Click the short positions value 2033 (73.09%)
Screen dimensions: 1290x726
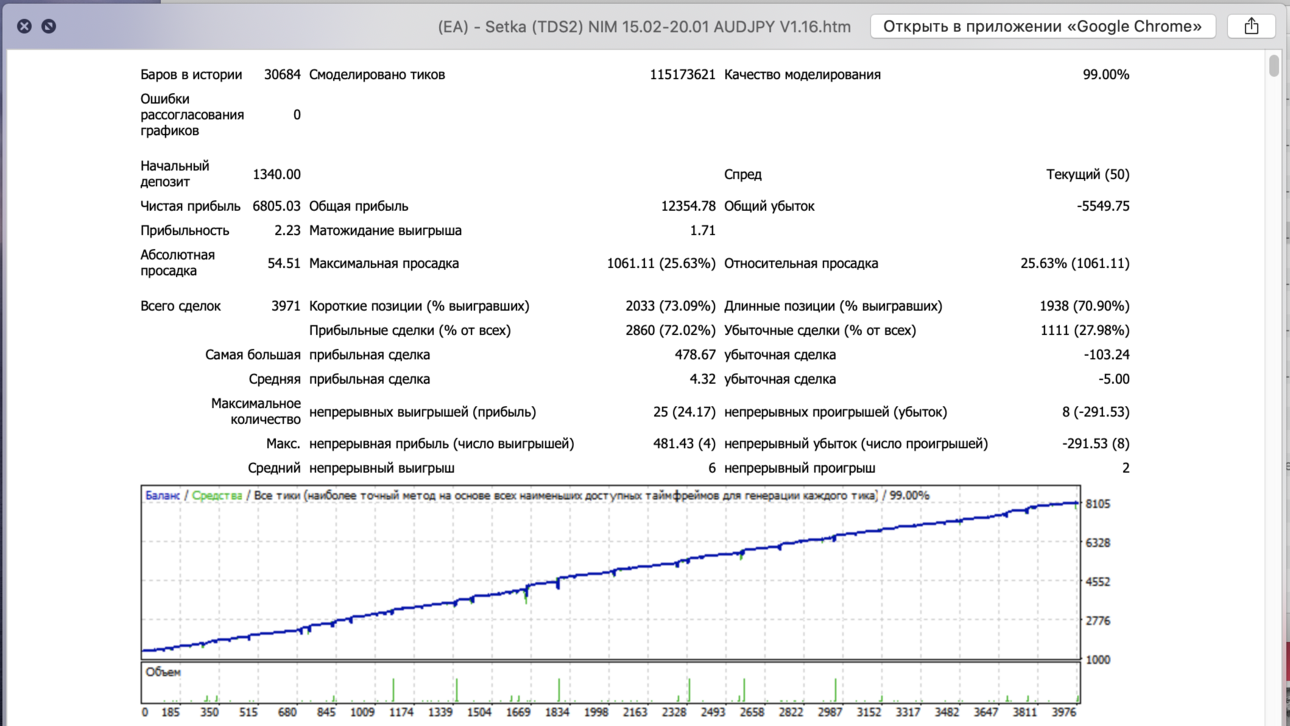tap(671, 306)
